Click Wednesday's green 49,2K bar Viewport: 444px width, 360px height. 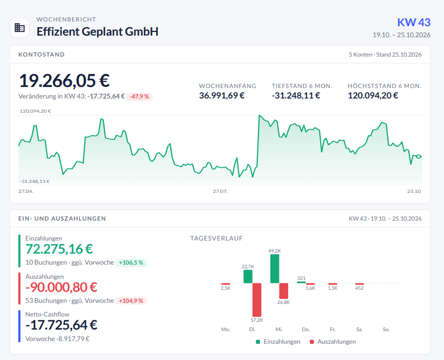click(x=275, y=269)
